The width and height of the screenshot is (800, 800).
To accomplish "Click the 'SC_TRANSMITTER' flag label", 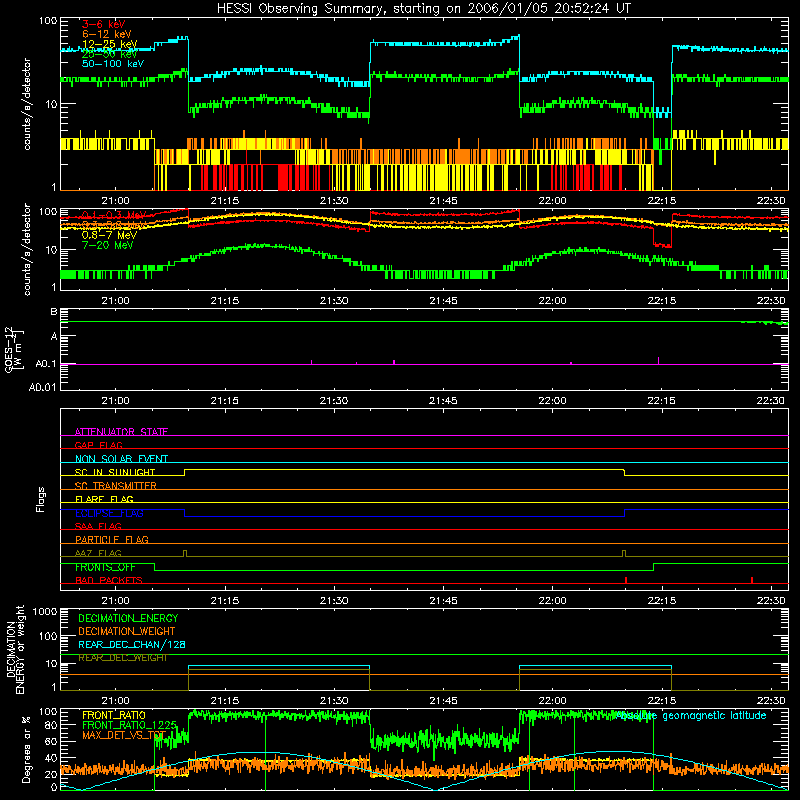I will click(116, 486).
